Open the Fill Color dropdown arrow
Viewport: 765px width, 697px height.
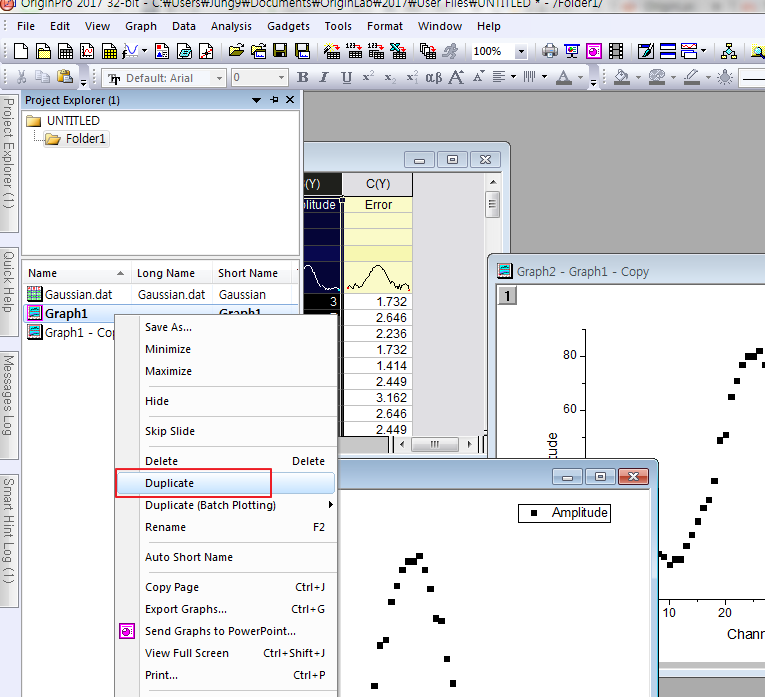point(638,77)
